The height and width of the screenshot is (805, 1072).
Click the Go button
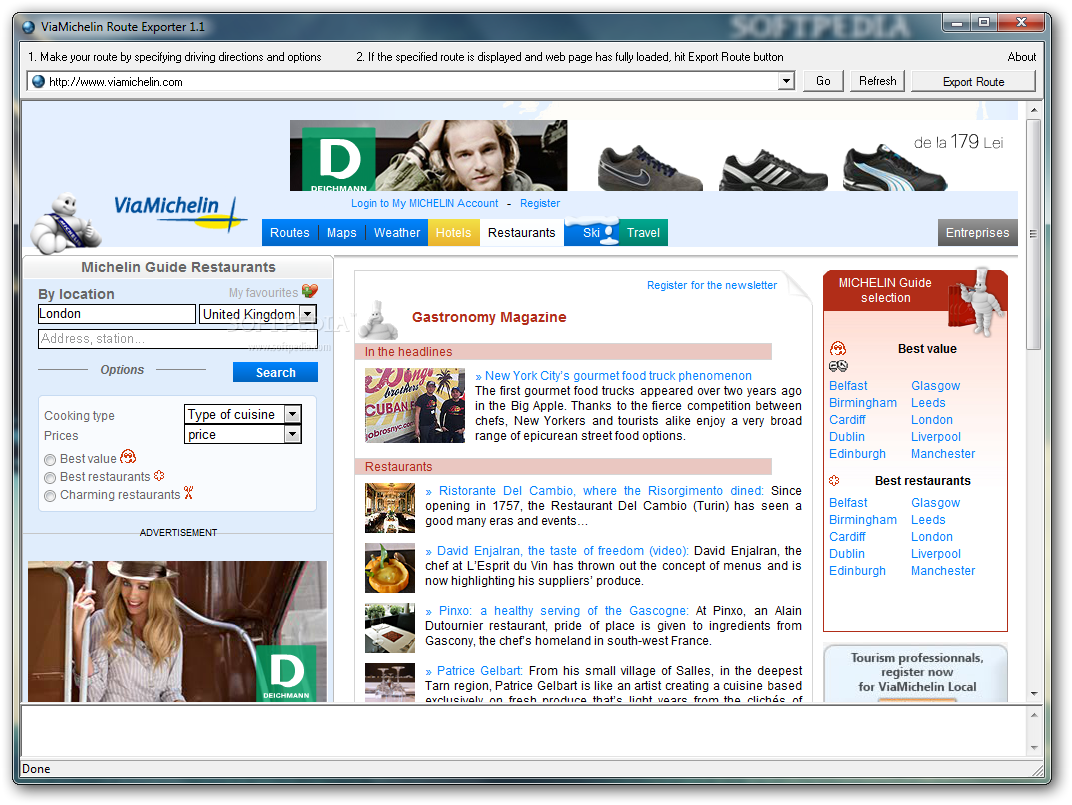(823, 81)
